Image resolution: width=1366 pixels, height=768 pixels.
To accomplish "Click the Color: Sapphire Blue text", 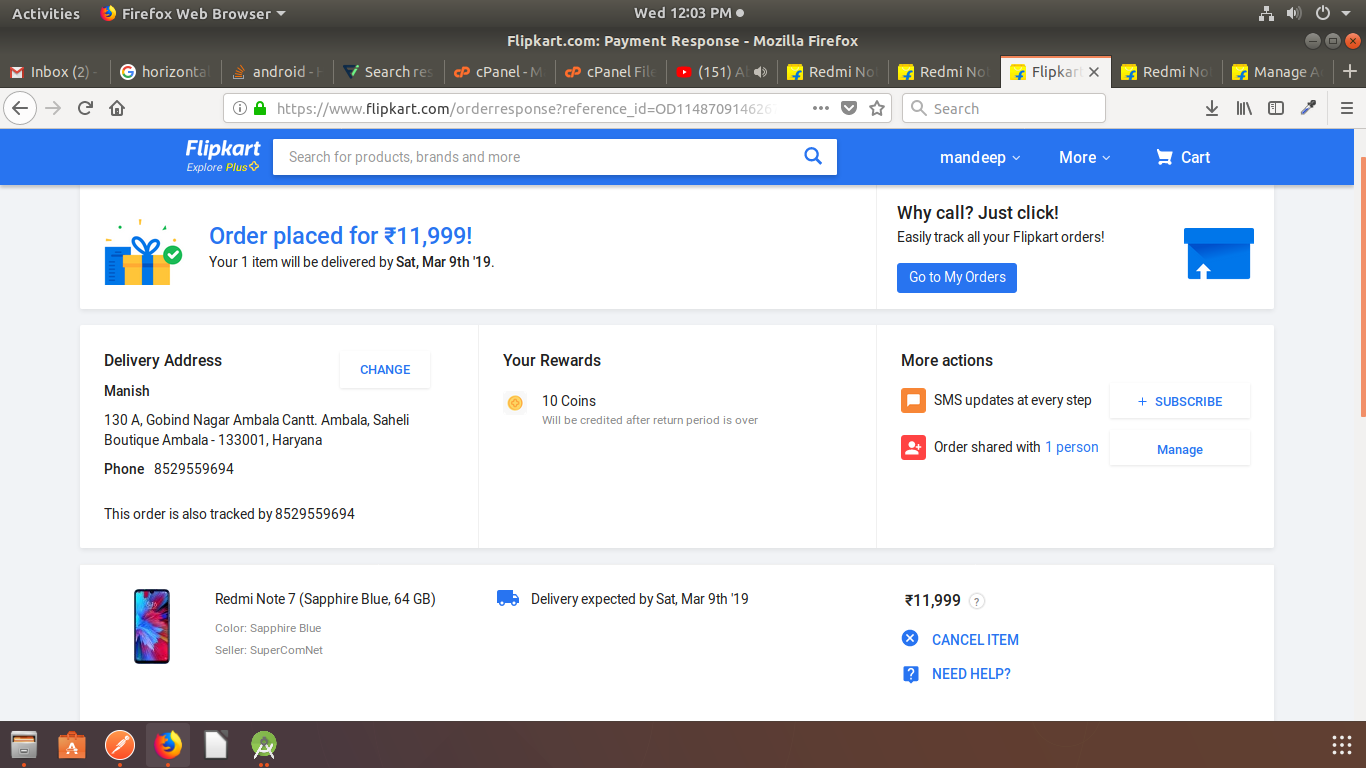I will click(x=268, y=628).
